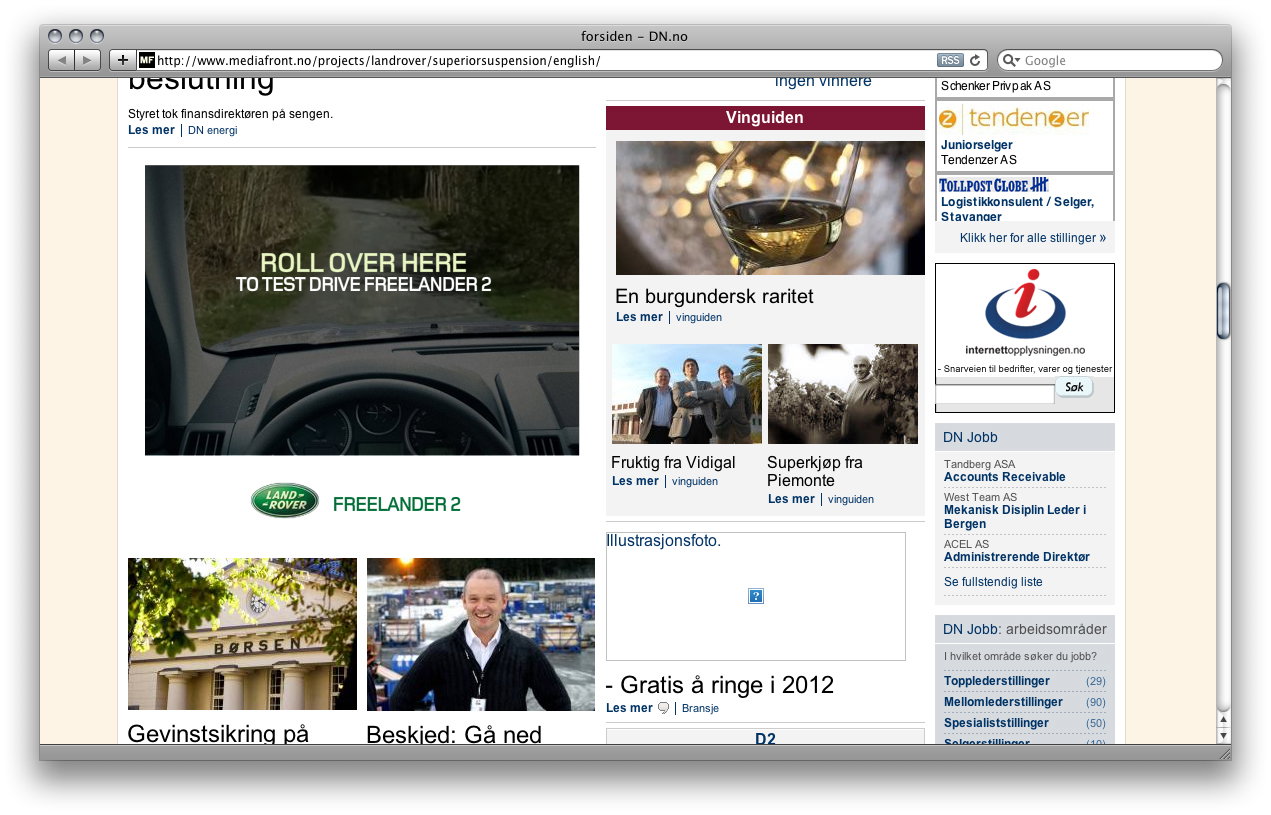Open Spesialiststillinger category

point(997,723)
